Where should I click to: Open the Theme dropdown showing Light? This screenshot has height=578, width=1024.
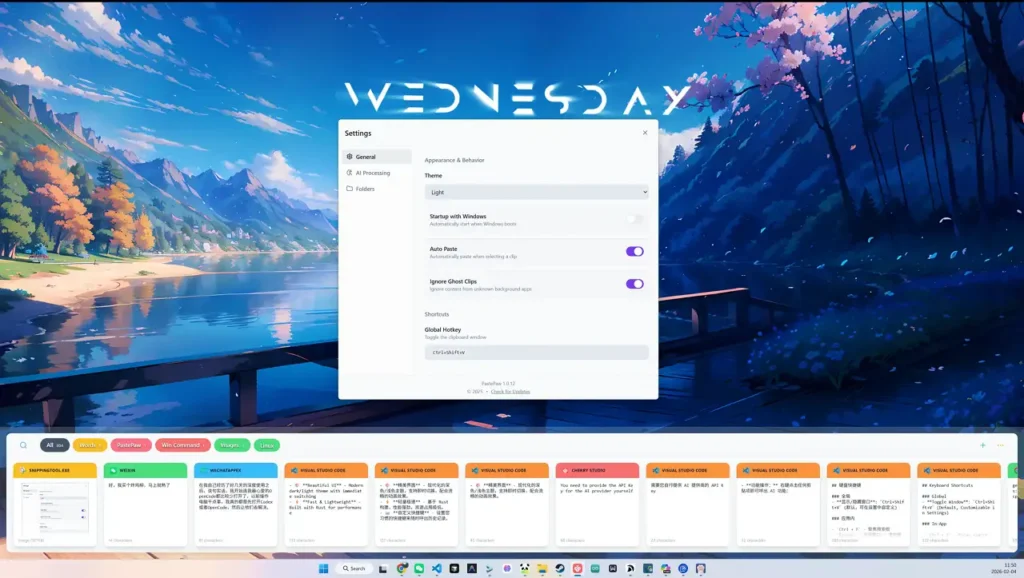[537, 192]
